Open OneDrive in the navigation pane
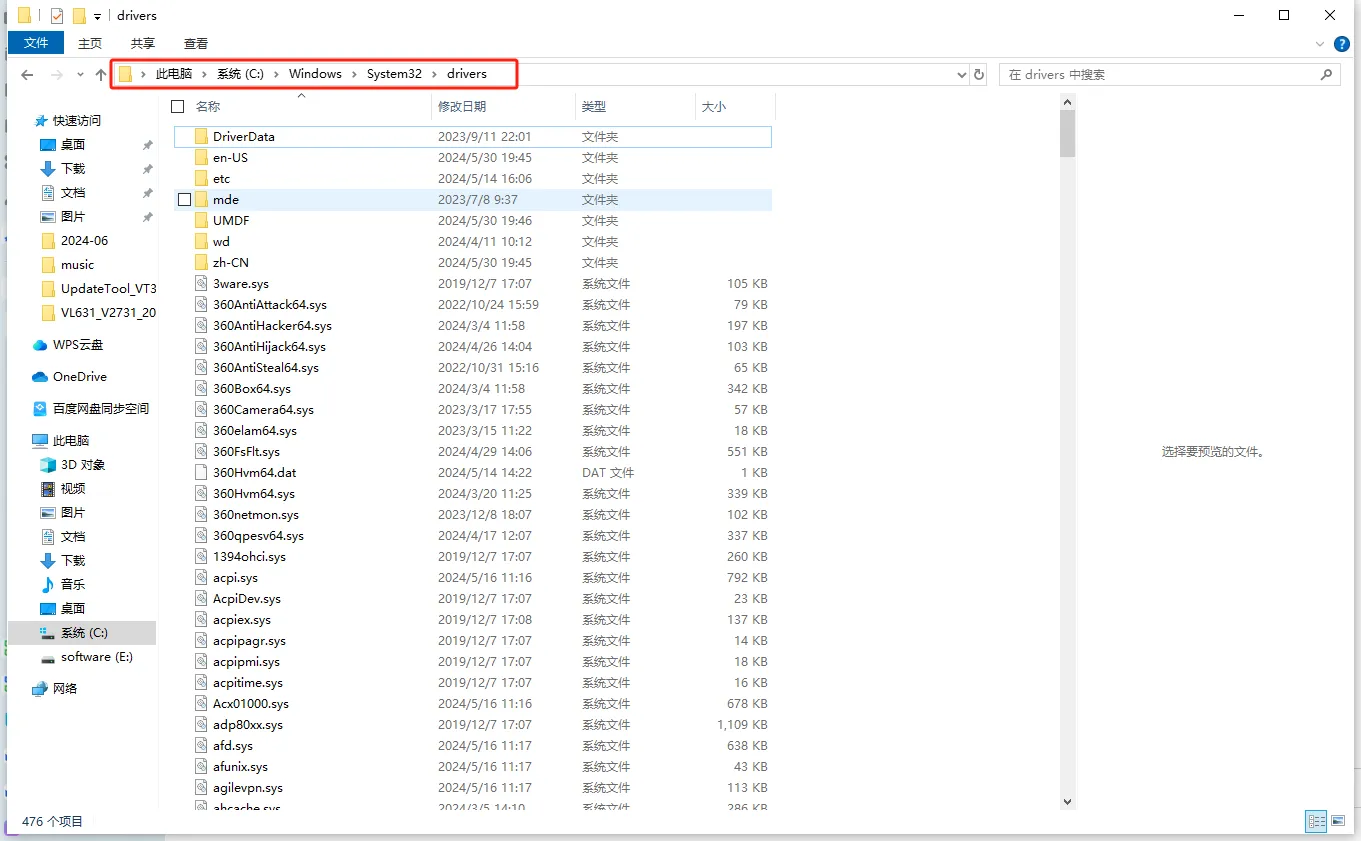The width and height of the screenshot is (1361, 841). tap(79, 377)
